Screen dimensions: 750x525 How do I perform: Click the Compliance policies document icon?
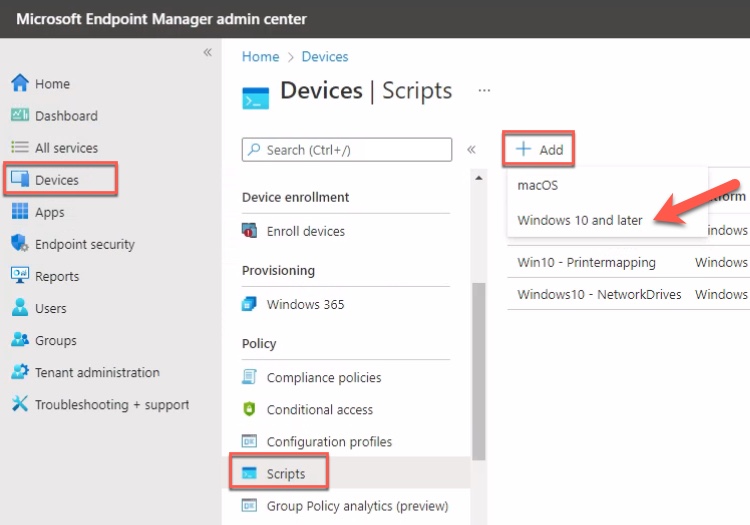pos(249,377)
